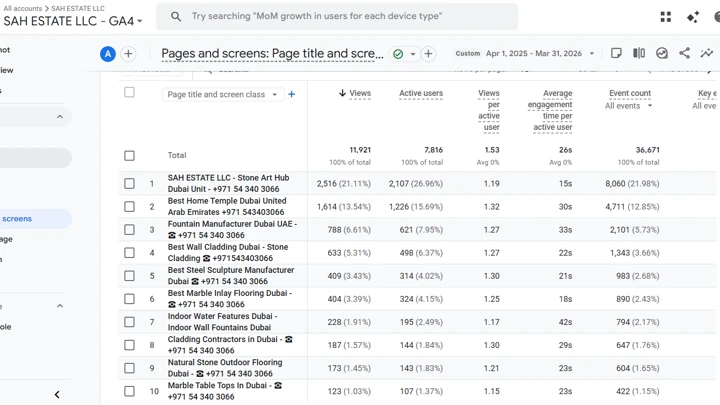Click the search magnifier icon
Image resolution: width=720 pixels, height=405 pixels.
coord(176,17)
